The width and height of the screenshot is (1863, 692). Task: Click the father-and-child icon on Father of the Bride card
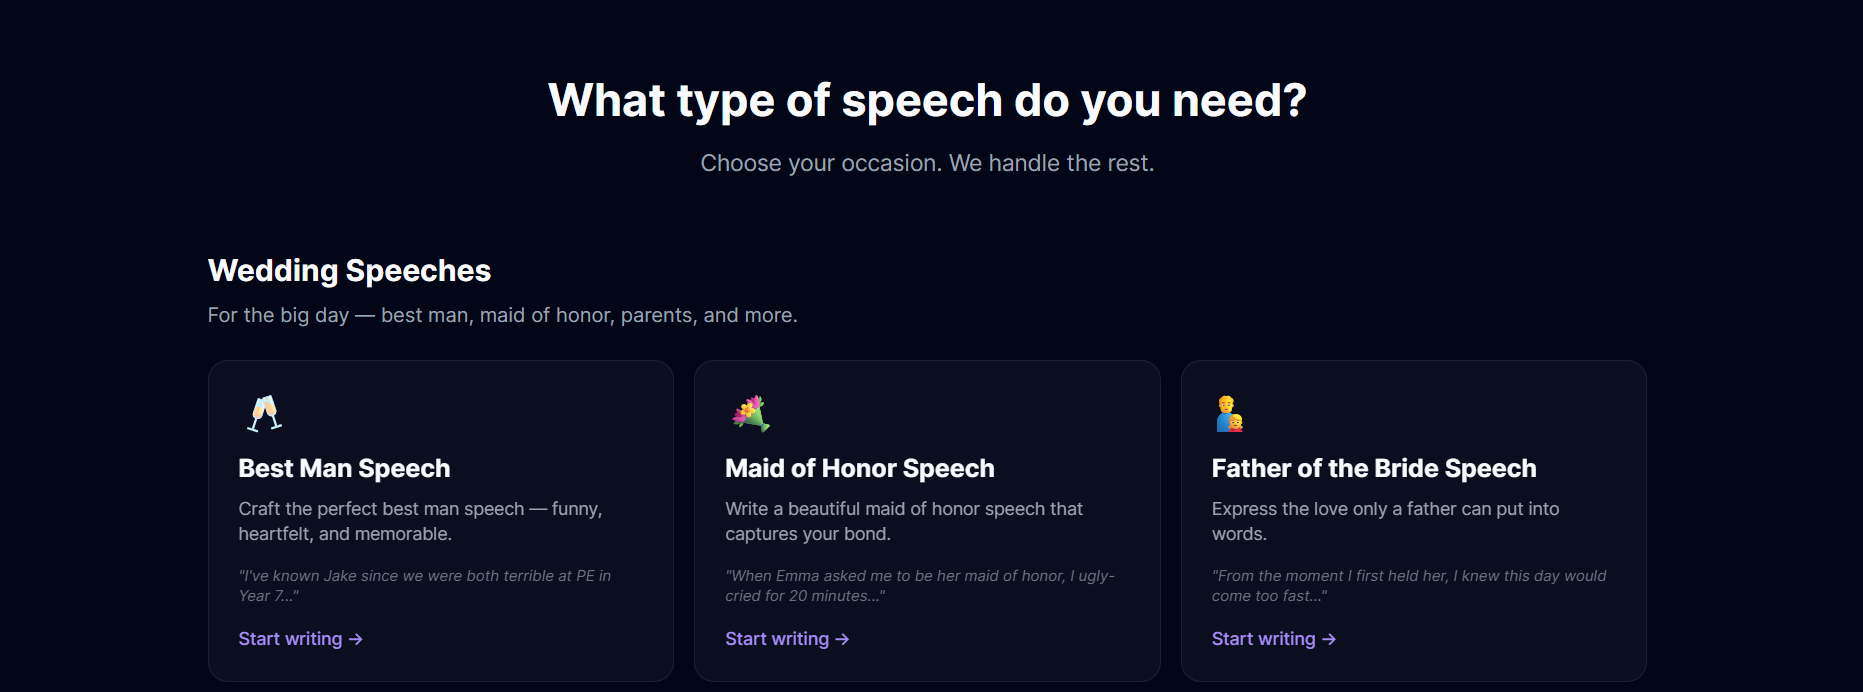click(1230, 411)
